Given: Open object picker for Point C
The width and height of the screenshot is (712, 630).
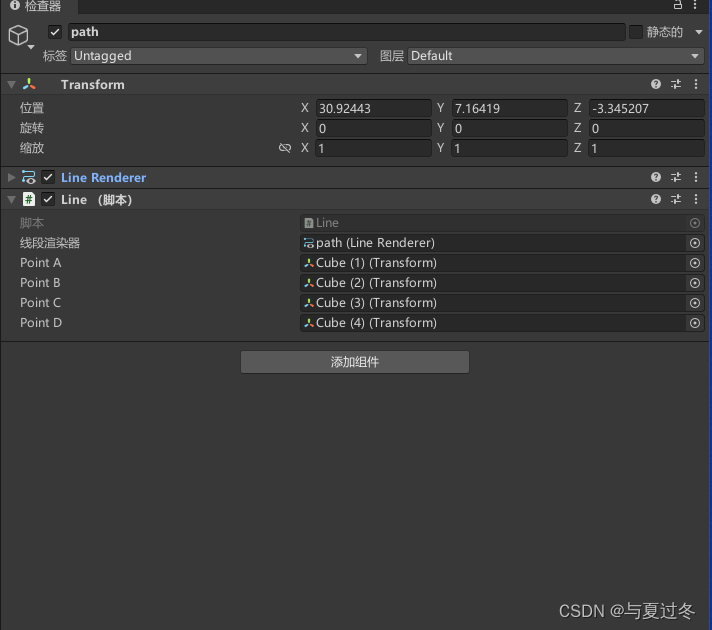Looking at the screenshot, I should (695, 303).
